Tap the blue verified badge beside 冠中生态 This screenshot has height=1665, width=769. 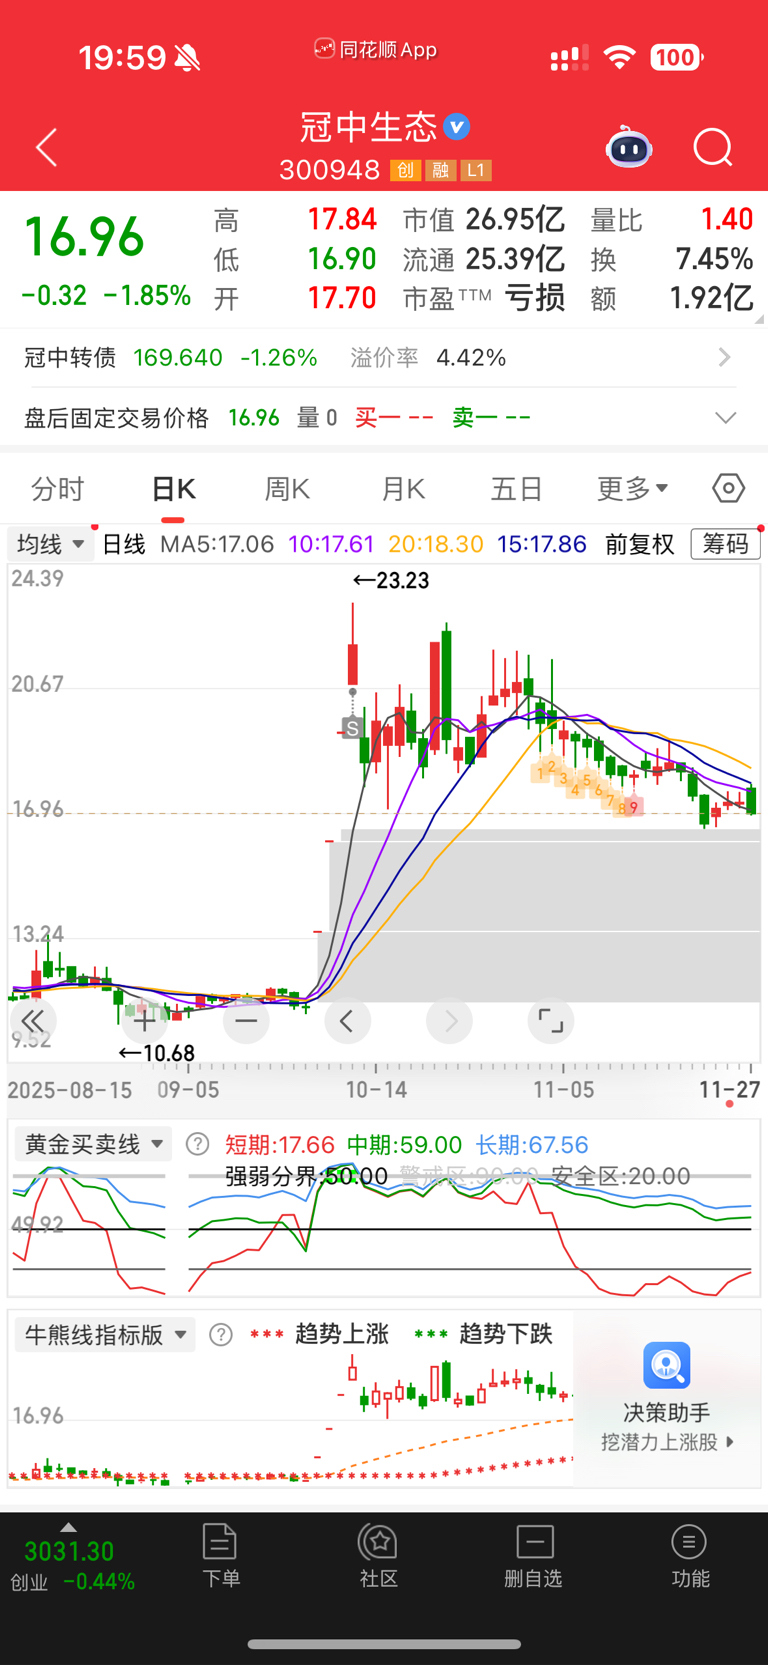point(457,127)
